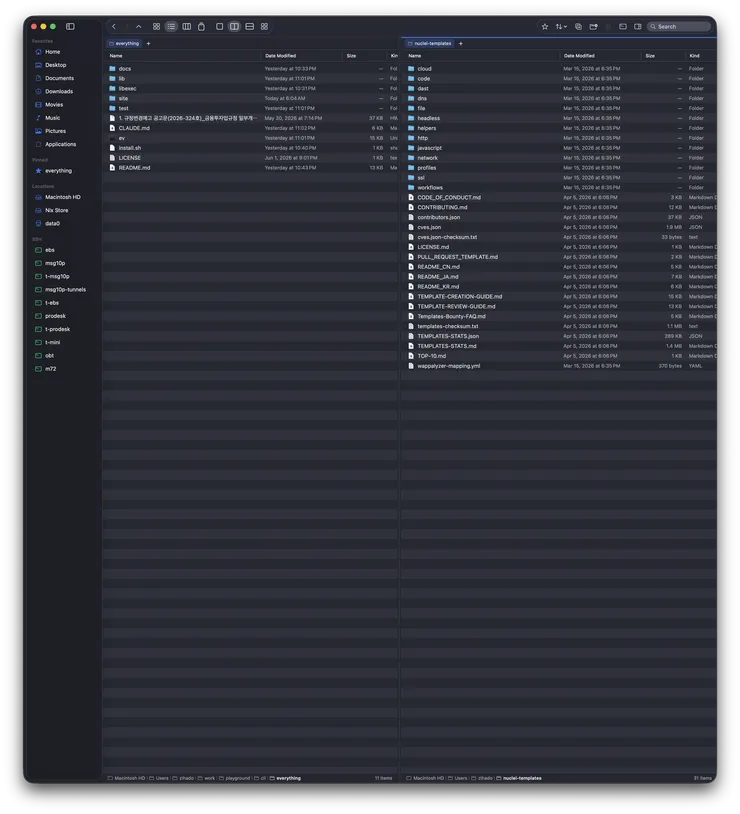Click the copy path icon
The height and width of the screenshot is (814, 740).
(578, 26)
